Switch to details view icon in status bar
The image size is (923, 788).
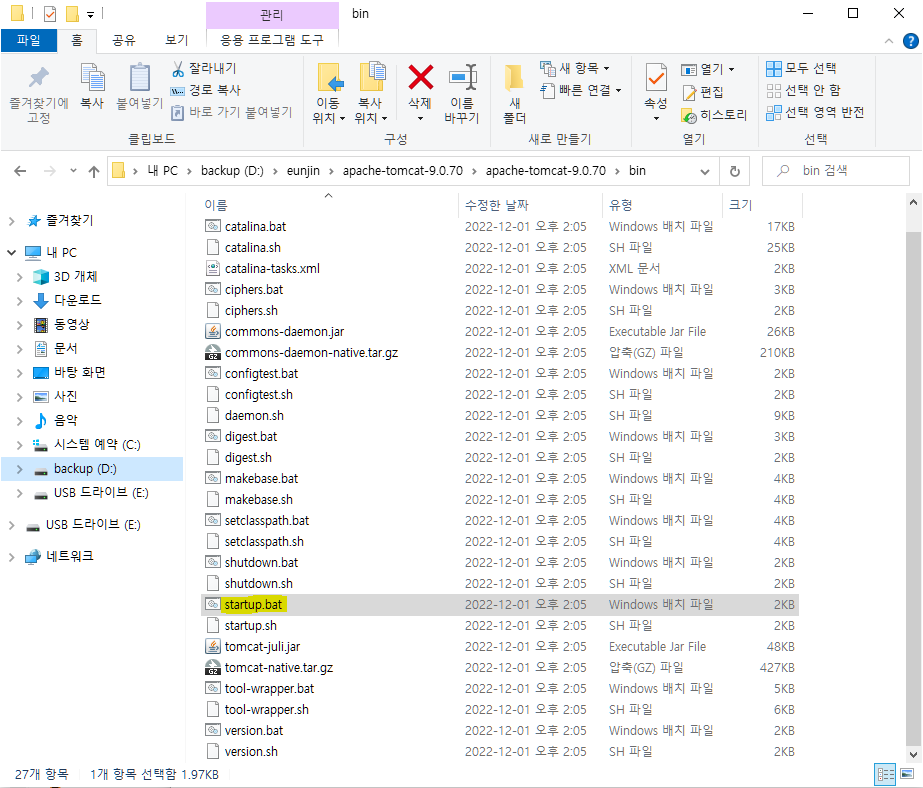point(885,774)
